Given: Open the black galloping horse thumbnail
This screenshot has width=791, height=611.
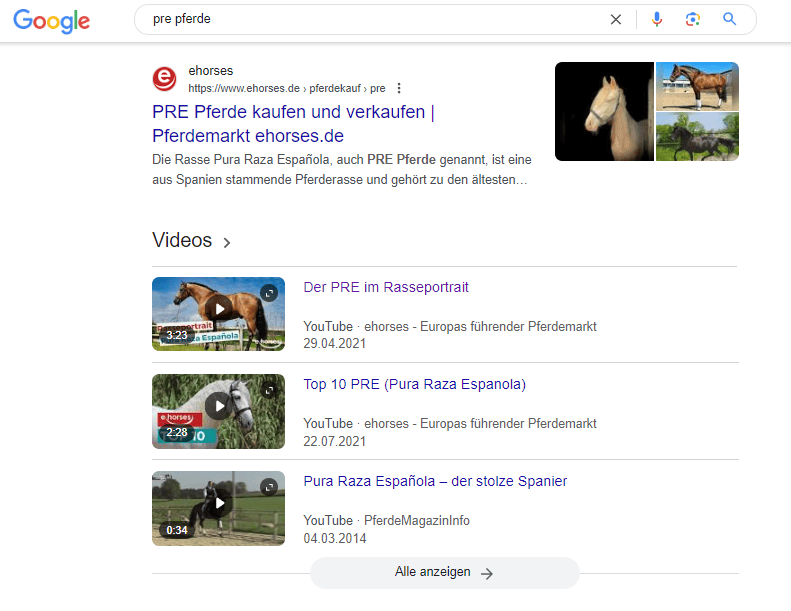Looking at the screenshot, I should tap(697, 137).
